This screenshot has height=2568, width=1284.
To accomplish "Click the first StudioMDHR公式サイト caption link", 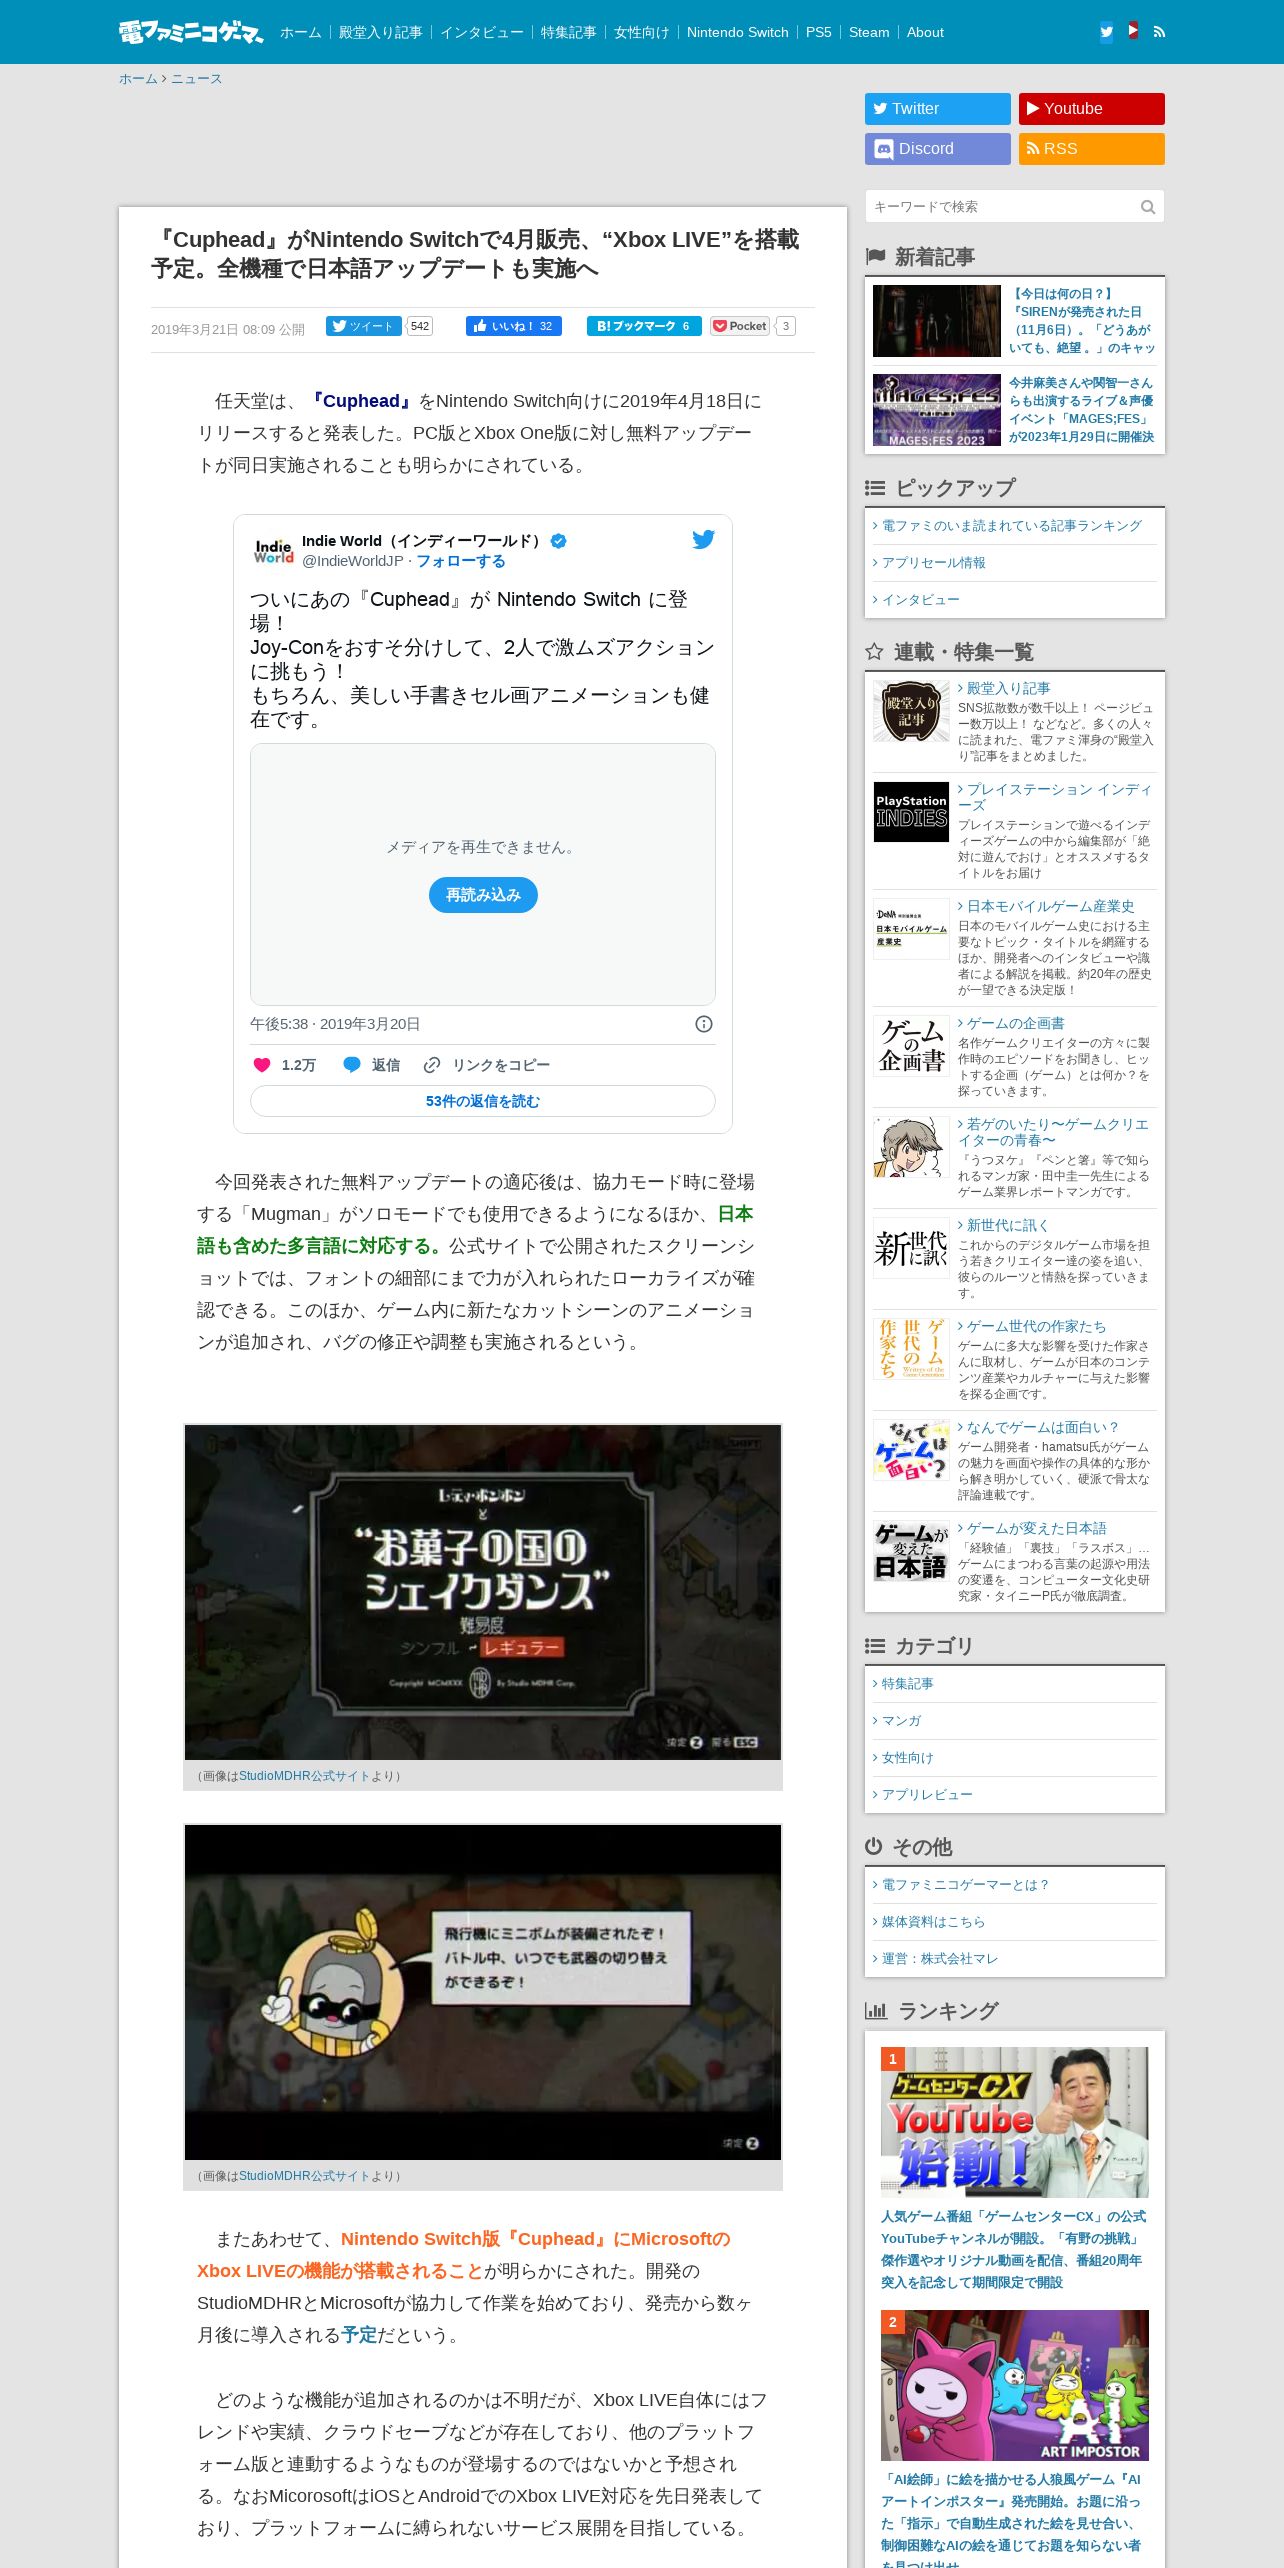I will (x=304, y=1776).
